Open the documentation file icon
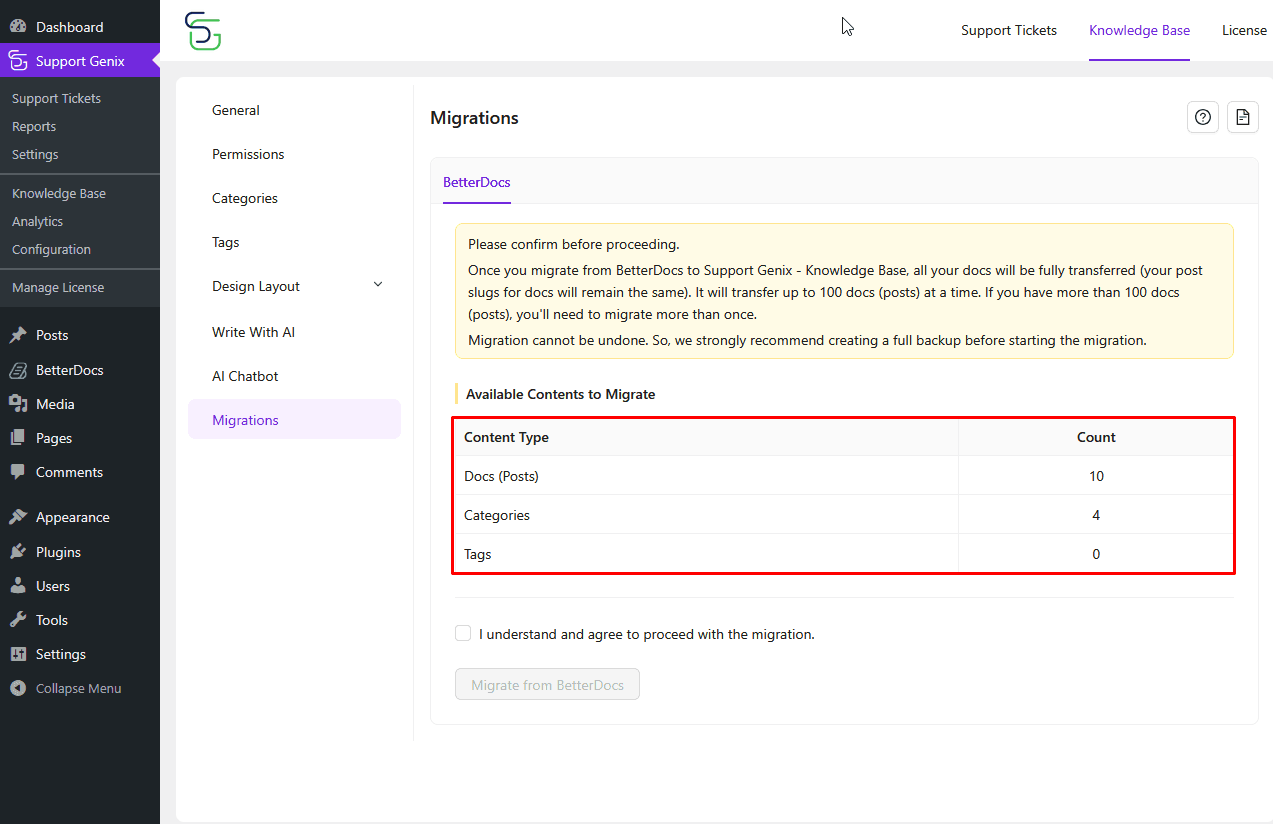The width and height of the screenshot is (1273, 824). click(x=1242, y=117)
